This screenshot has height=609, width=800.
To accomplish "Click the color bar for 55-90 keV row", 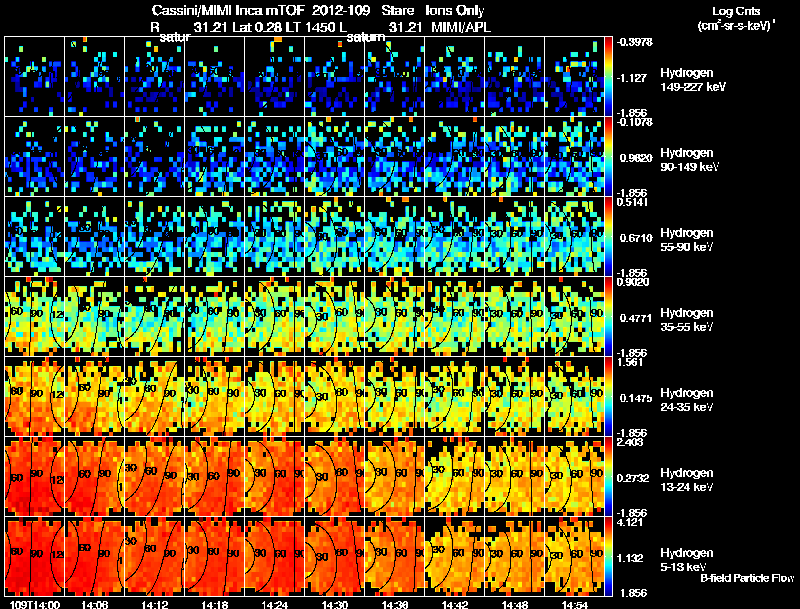I will [x=608, y=236].
